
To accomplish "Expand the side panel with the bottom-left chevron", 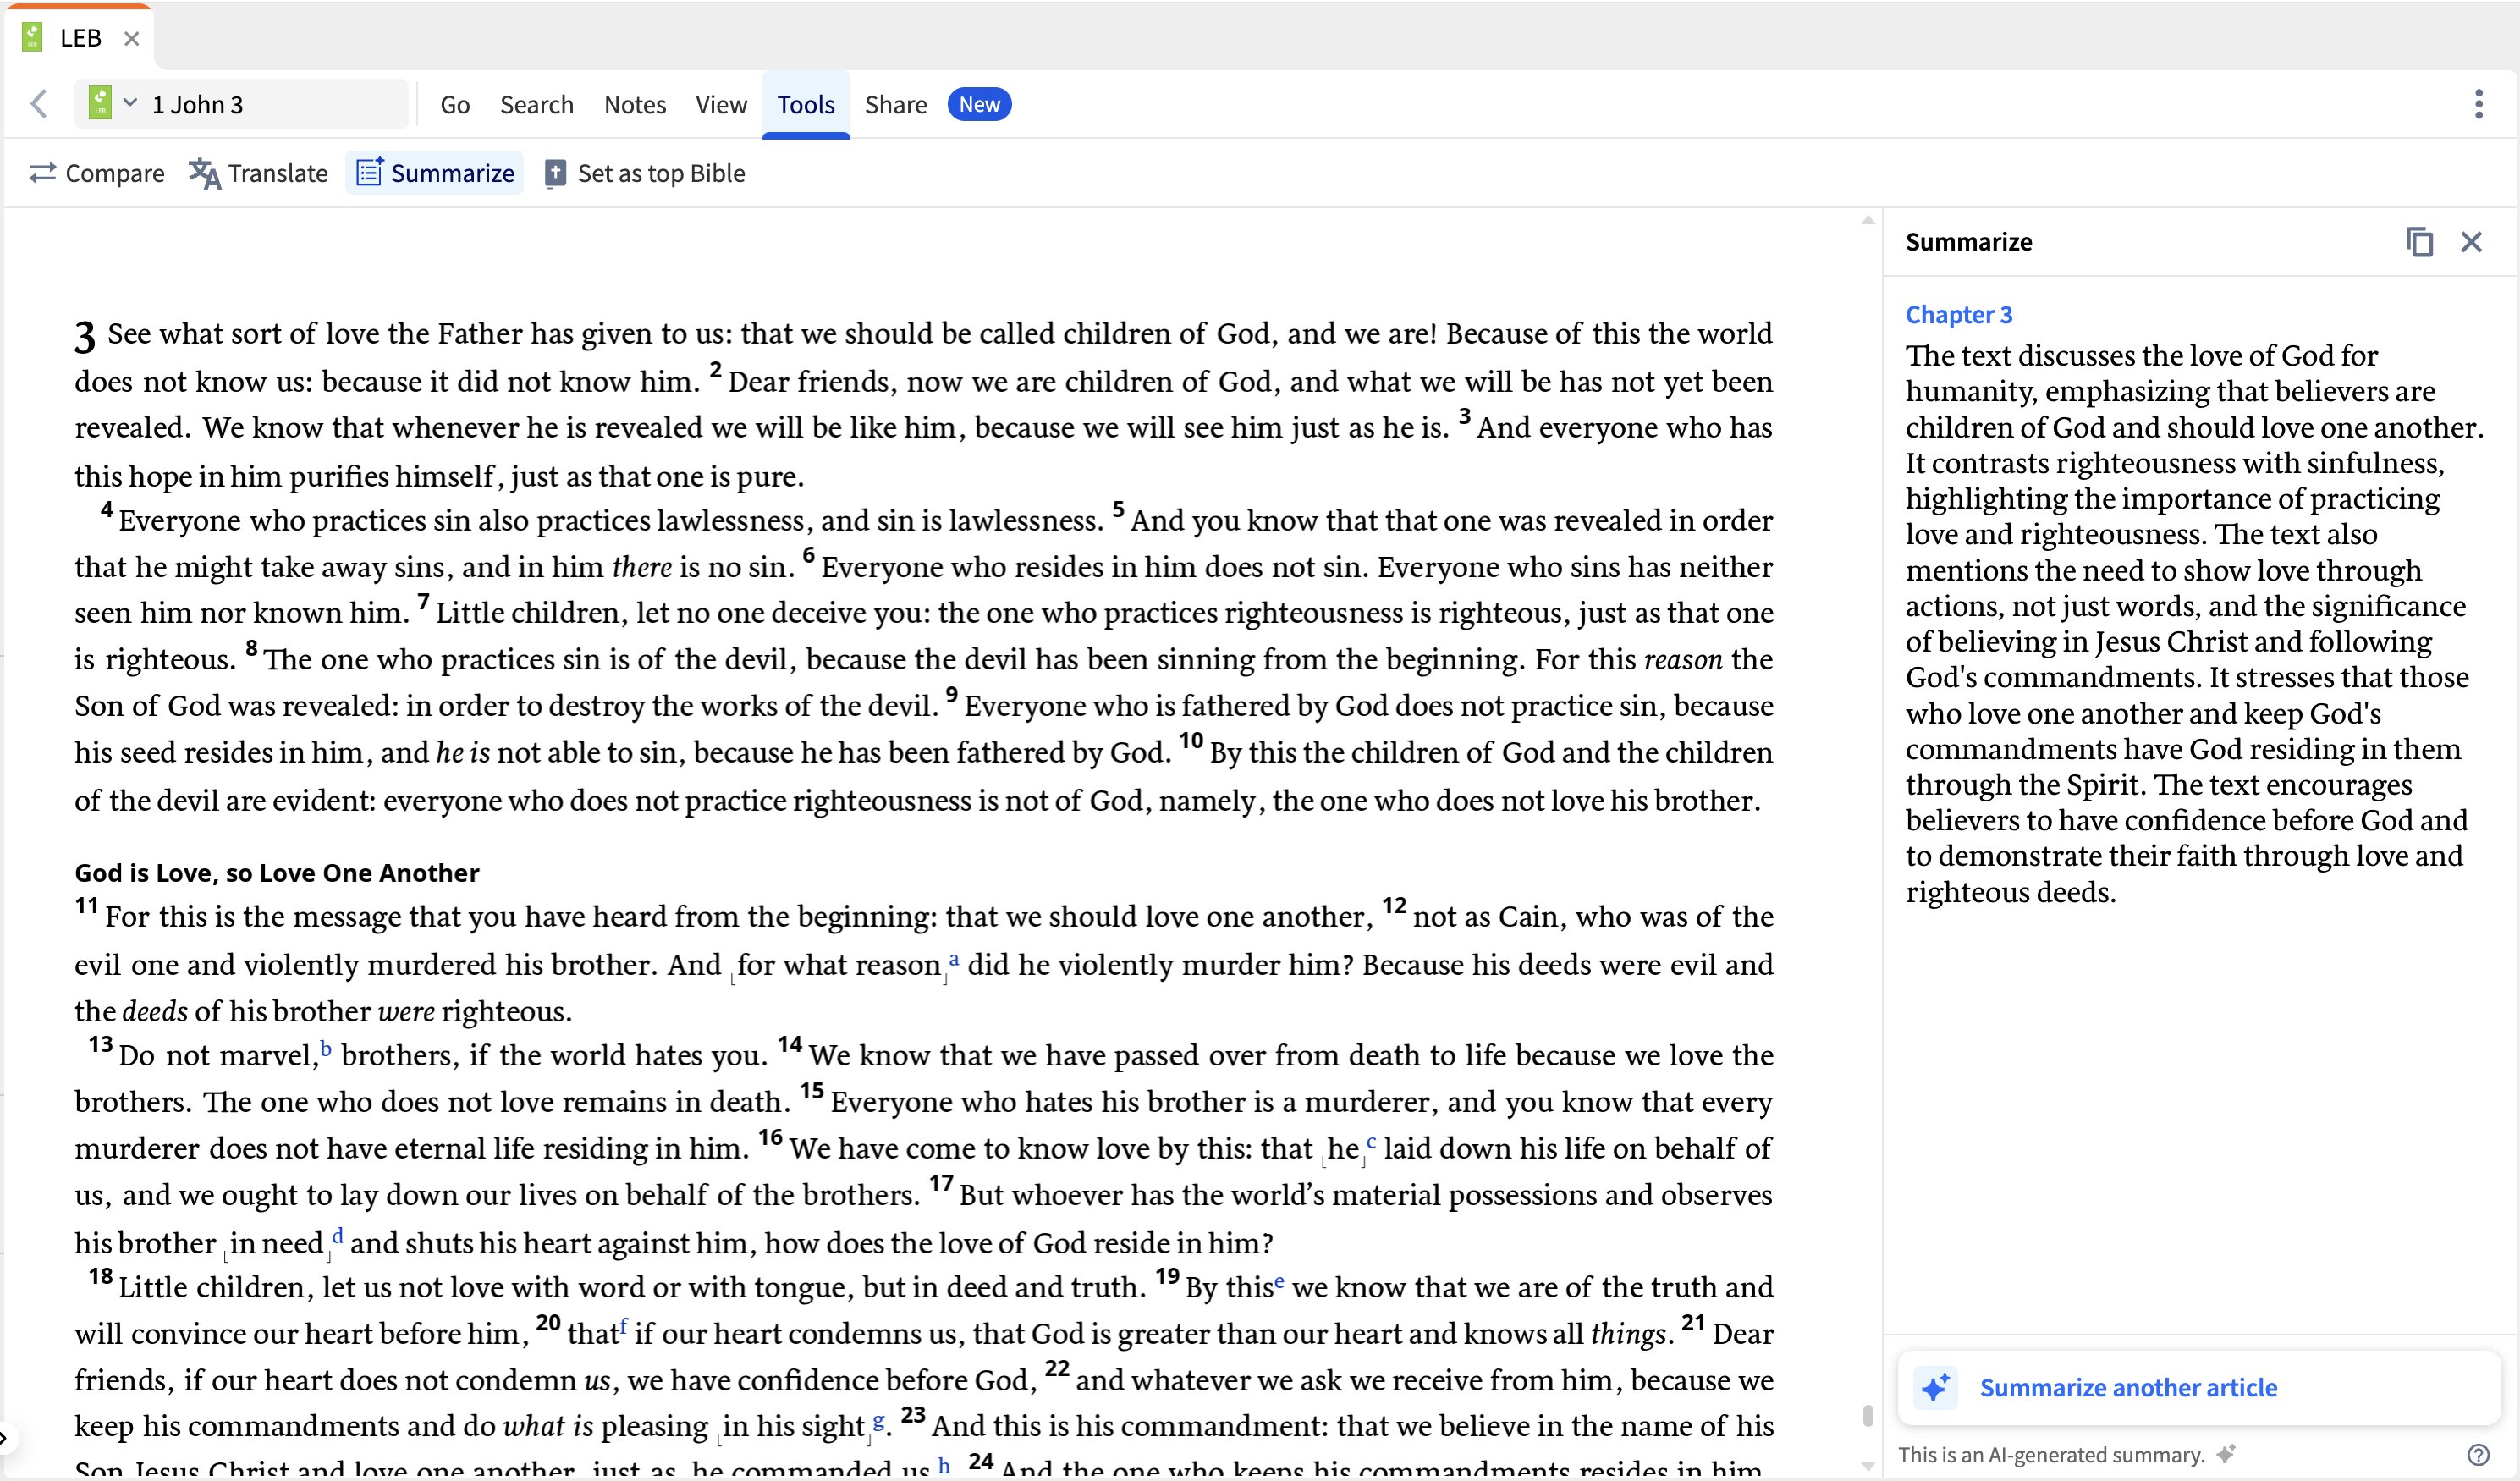I will [4, 1438].
